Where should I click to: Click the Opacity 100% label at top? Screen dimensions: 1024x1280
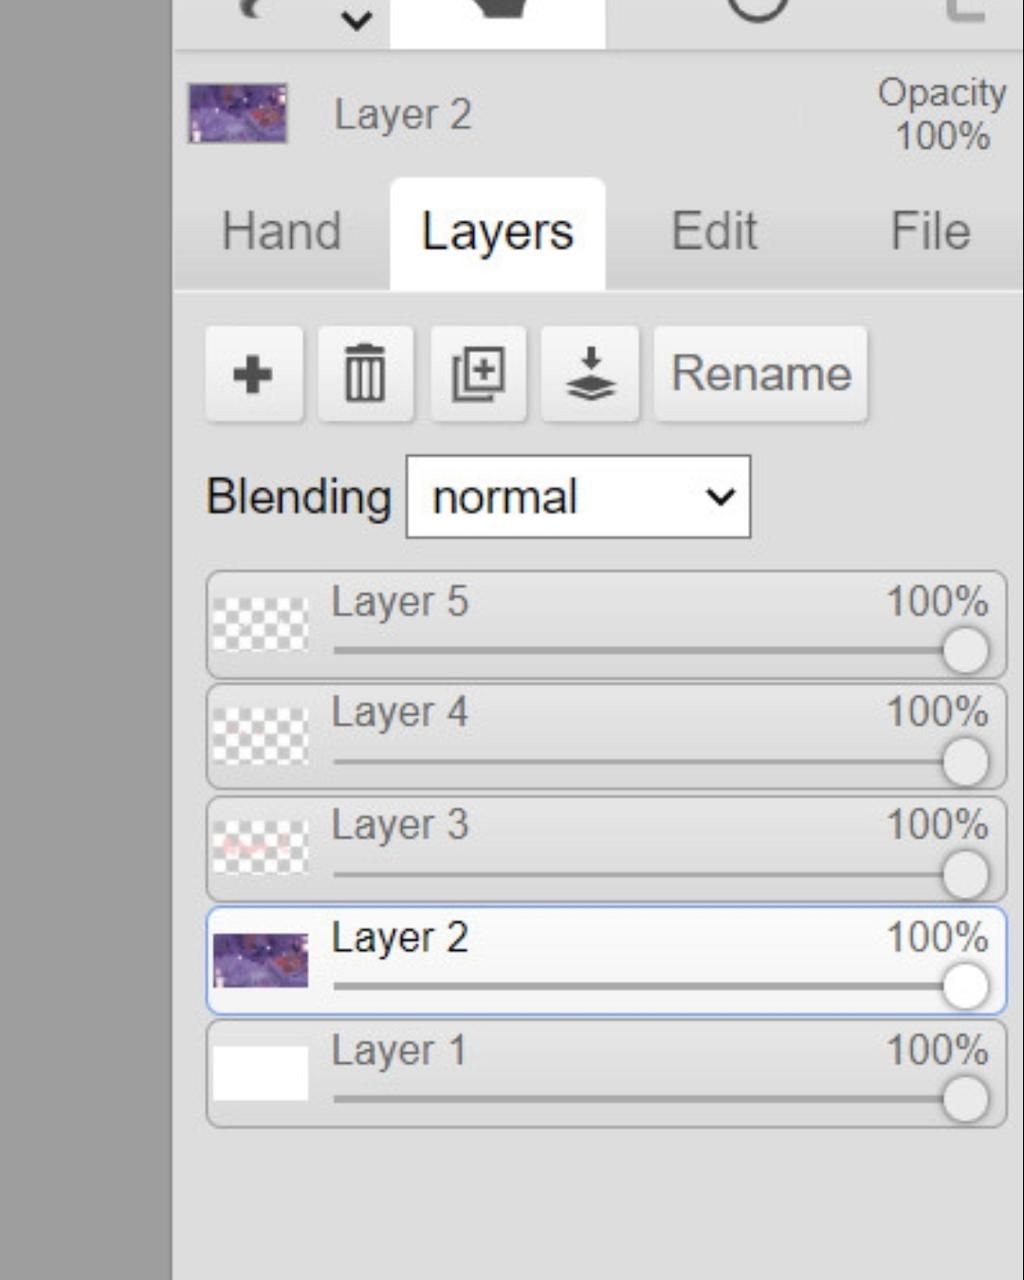click(941, 114)
